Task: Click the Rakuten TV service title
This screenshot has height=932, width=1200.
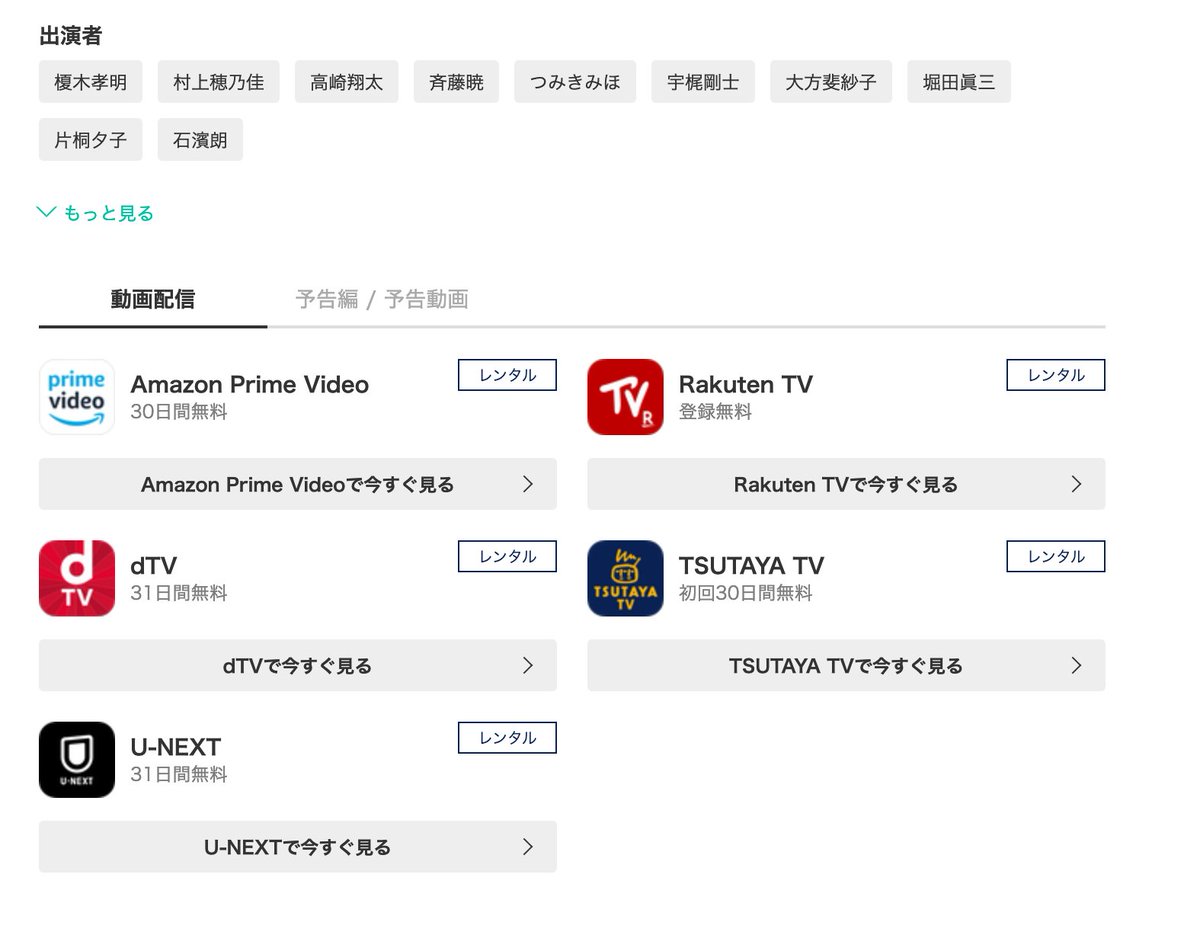Action: (x=746, y=385)
